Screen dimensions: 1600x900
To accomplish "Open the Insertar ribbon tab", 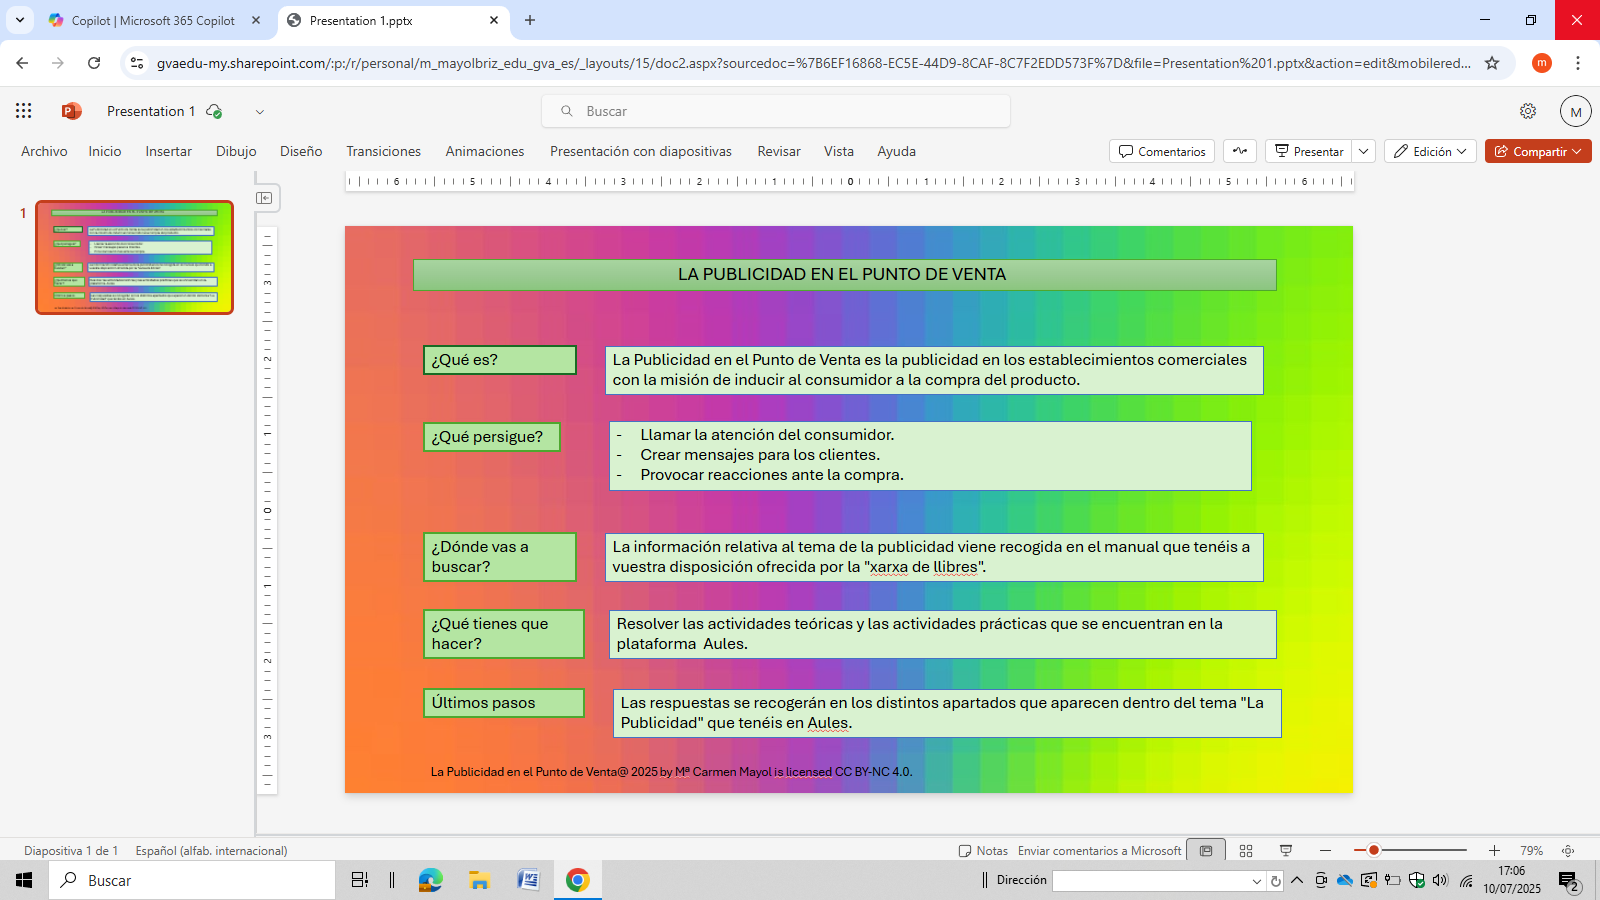I will tap(168, 151).
